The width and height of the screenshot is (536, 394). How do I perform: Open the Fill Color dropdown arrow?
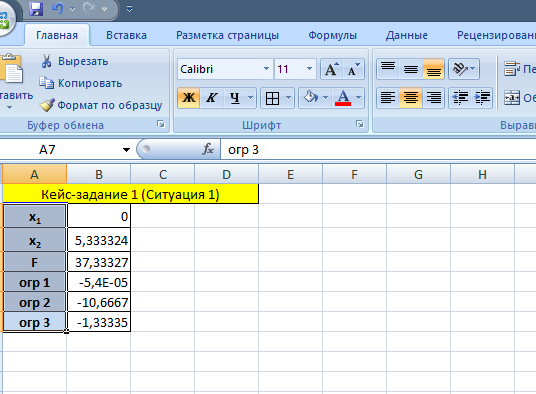325,98
